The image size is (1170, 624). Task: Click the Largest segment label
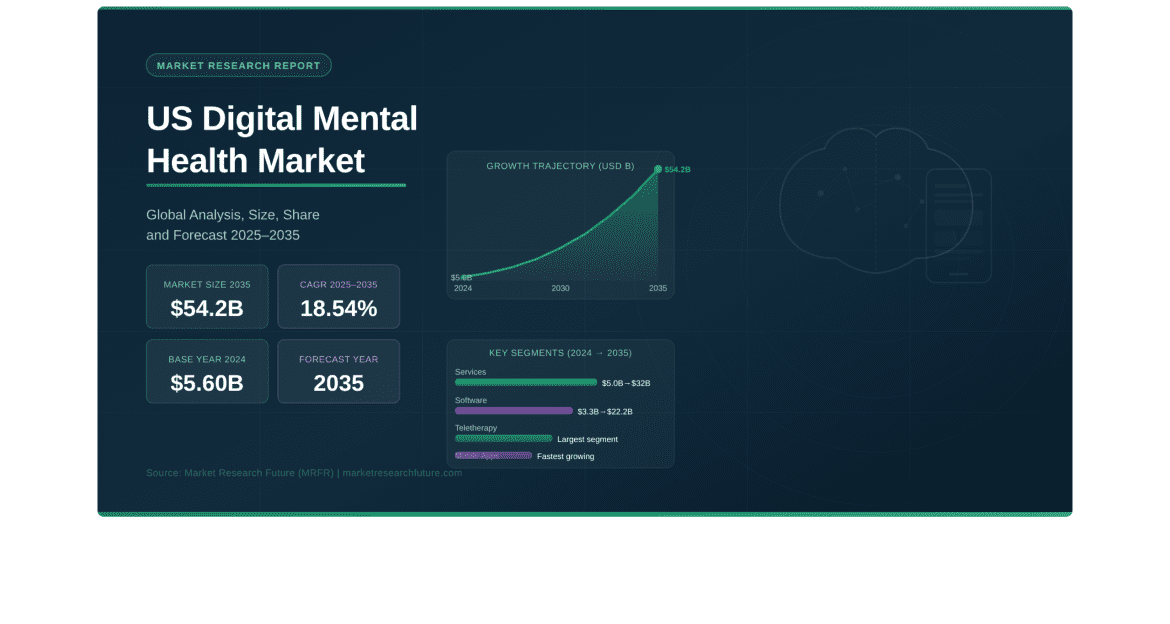click(587, 439)
